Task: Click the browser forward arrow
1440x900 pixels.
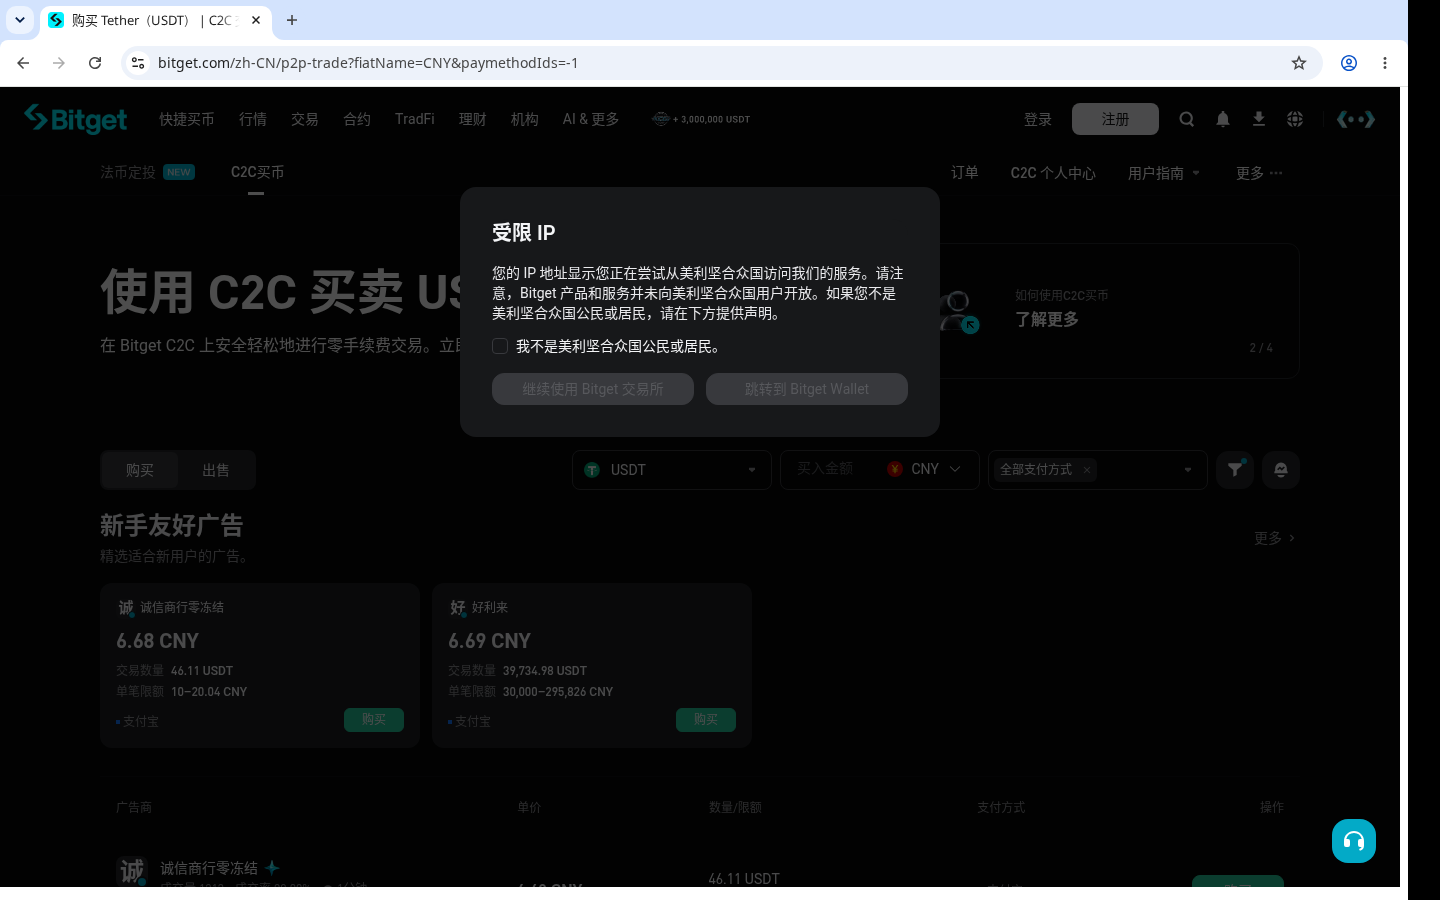Action: (59, 63)
